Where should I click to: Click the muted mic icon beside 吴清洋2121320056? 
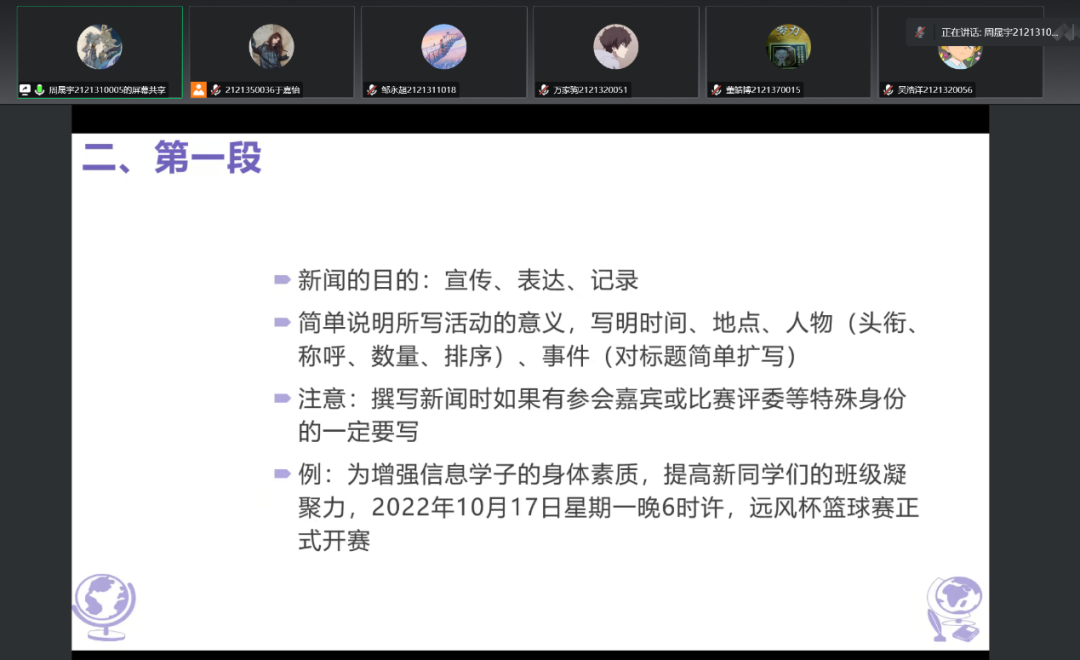(888, 90)
